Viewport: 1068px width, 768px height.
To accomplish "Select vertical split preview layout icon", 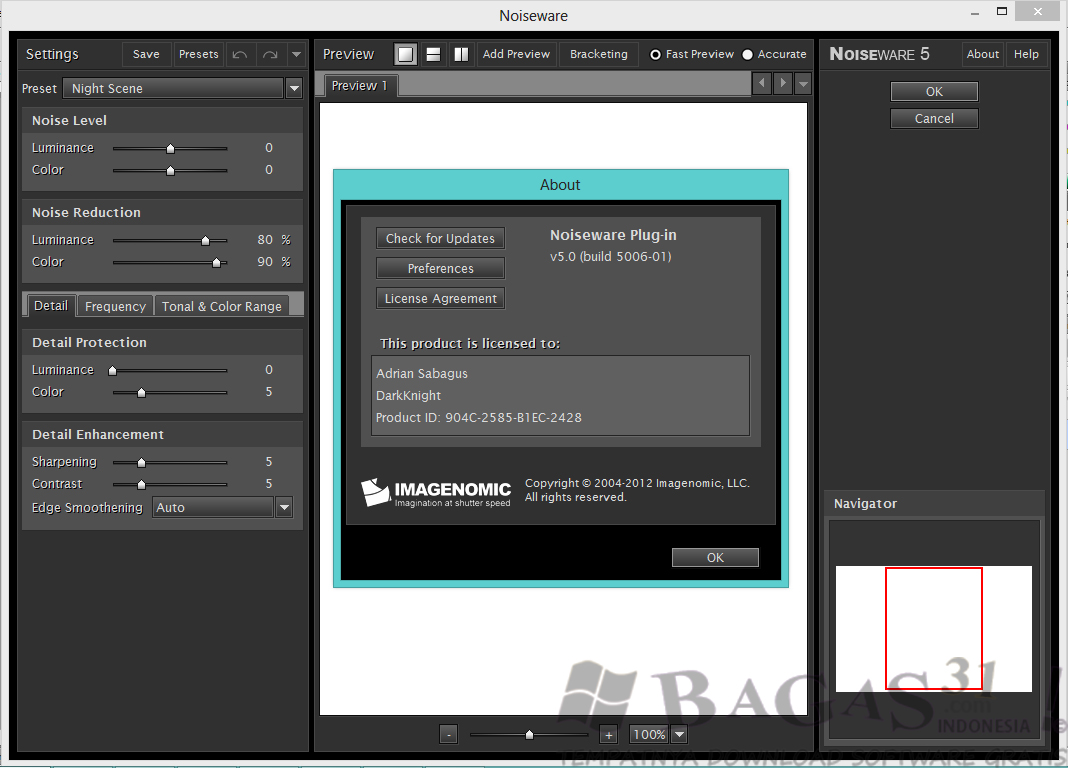I will pos(461,54).
